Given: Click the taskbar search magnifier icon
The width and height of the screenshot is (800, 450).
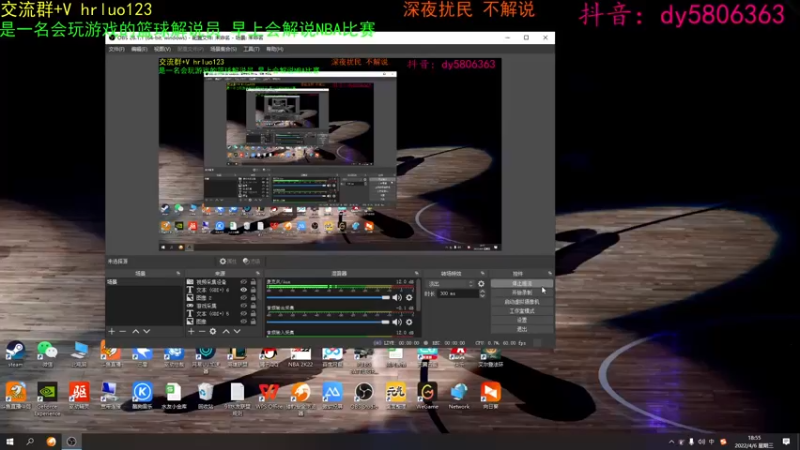Looking at the screenshot, I should coord(30,441).
